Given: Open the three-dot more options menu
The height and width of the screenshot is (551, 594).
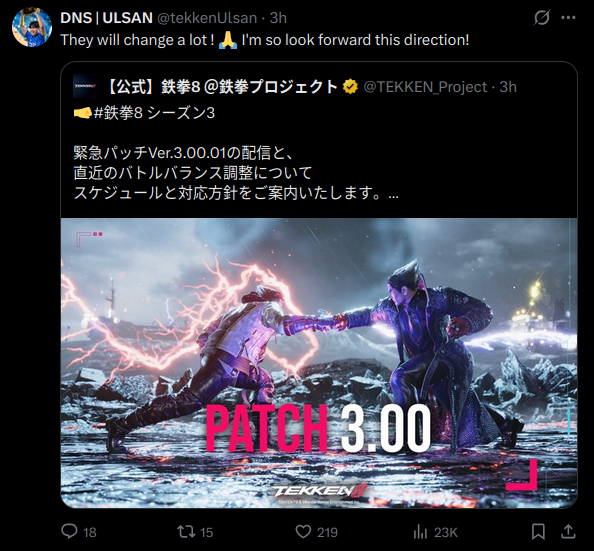Looking at the screenshot, I should pyautogui.click(x=568, y=17).
